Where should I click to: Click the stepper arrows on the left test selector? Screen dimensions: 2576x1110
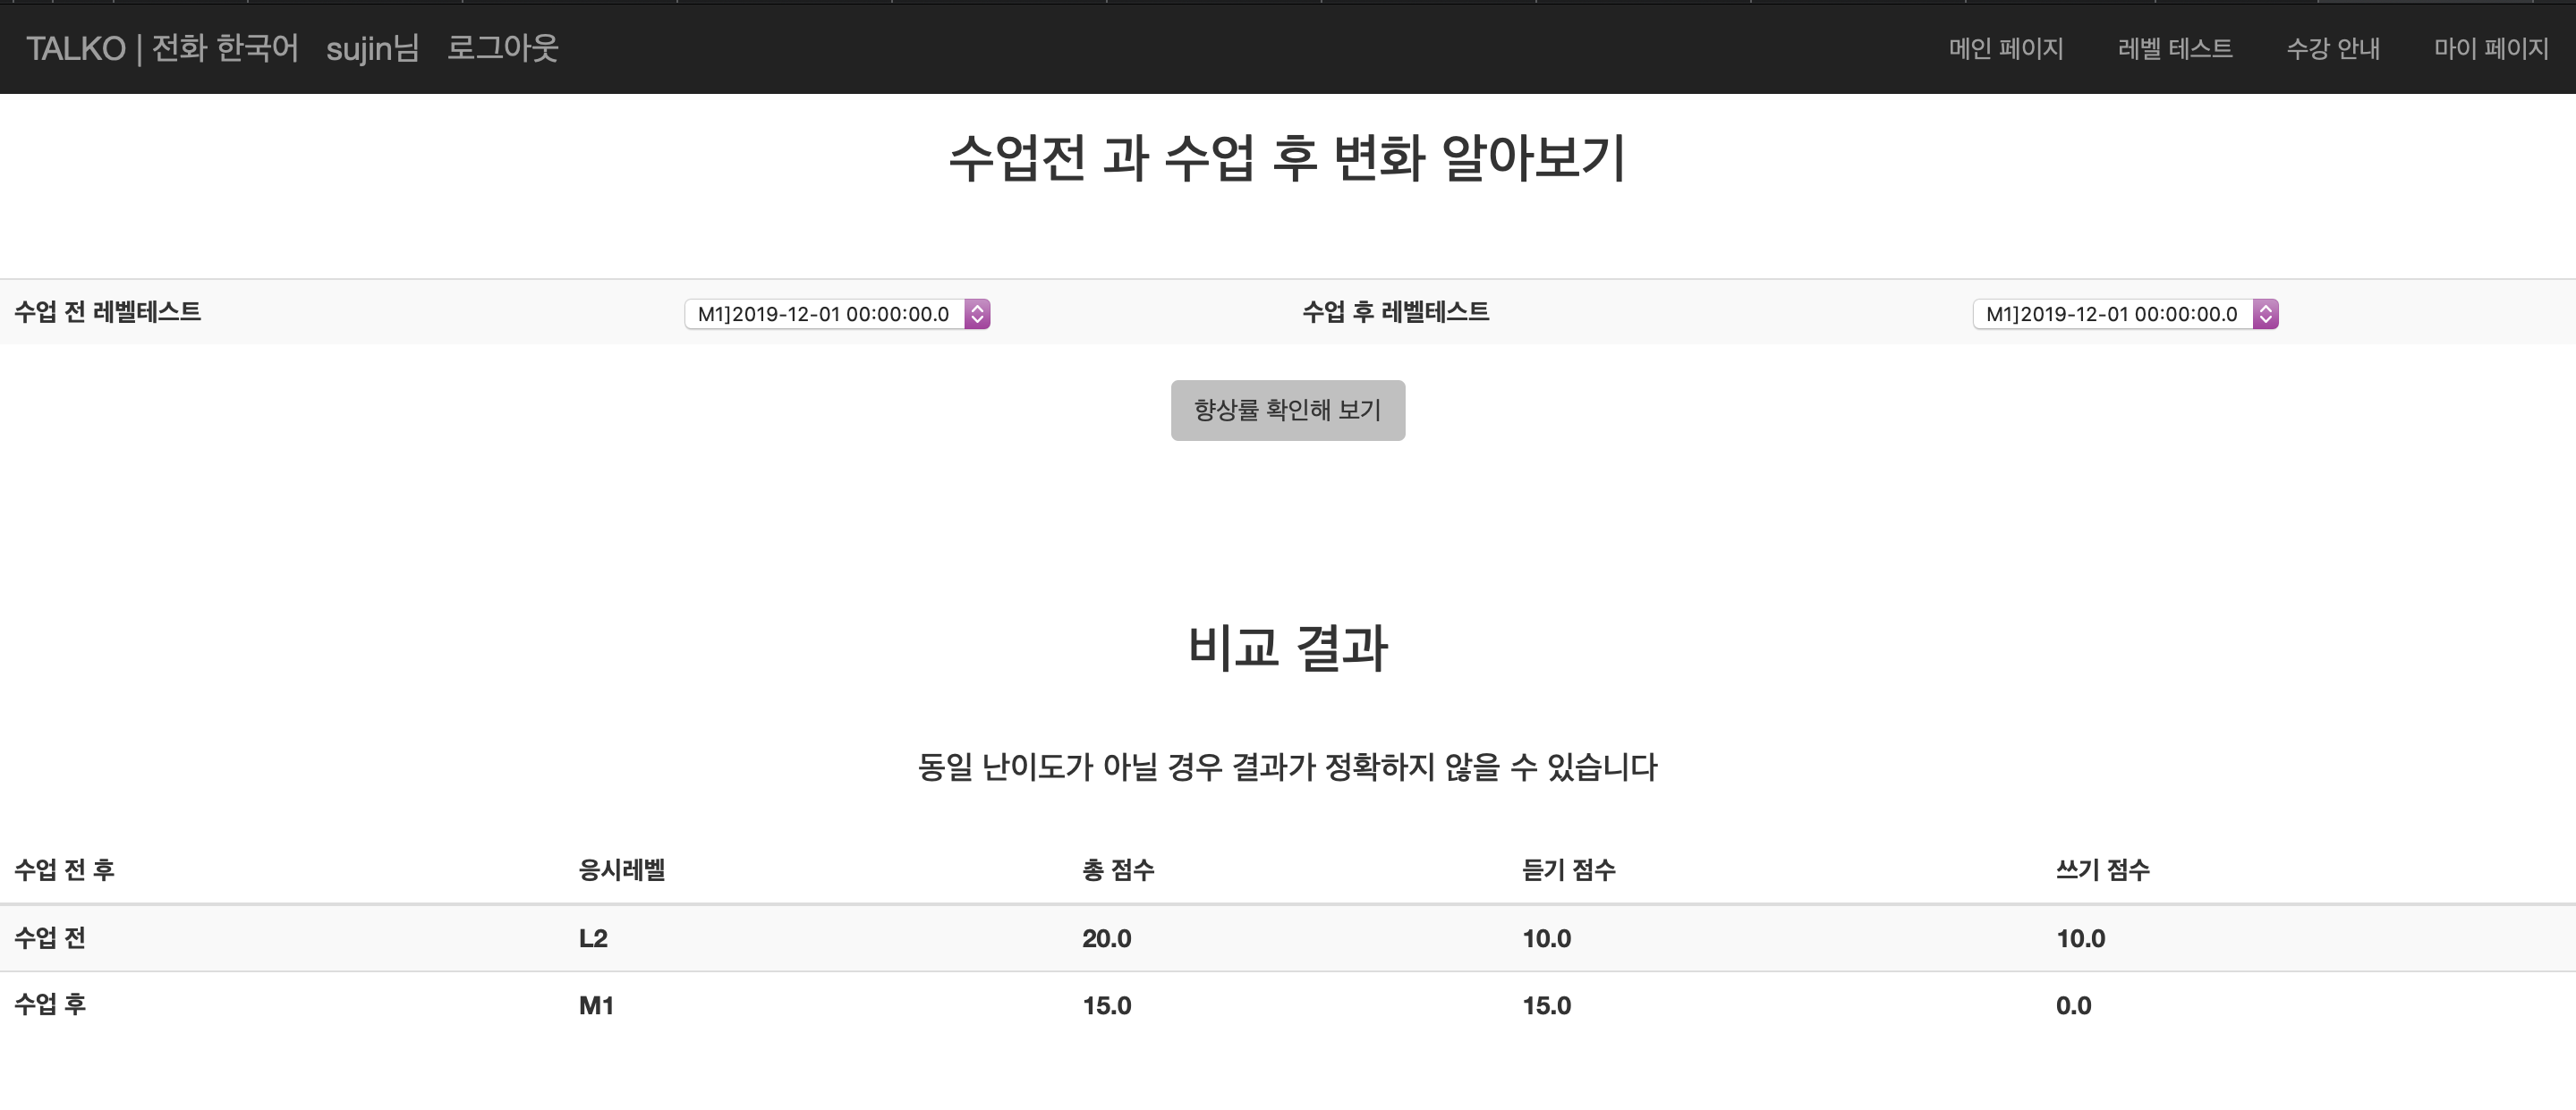(x=977, y=313)
